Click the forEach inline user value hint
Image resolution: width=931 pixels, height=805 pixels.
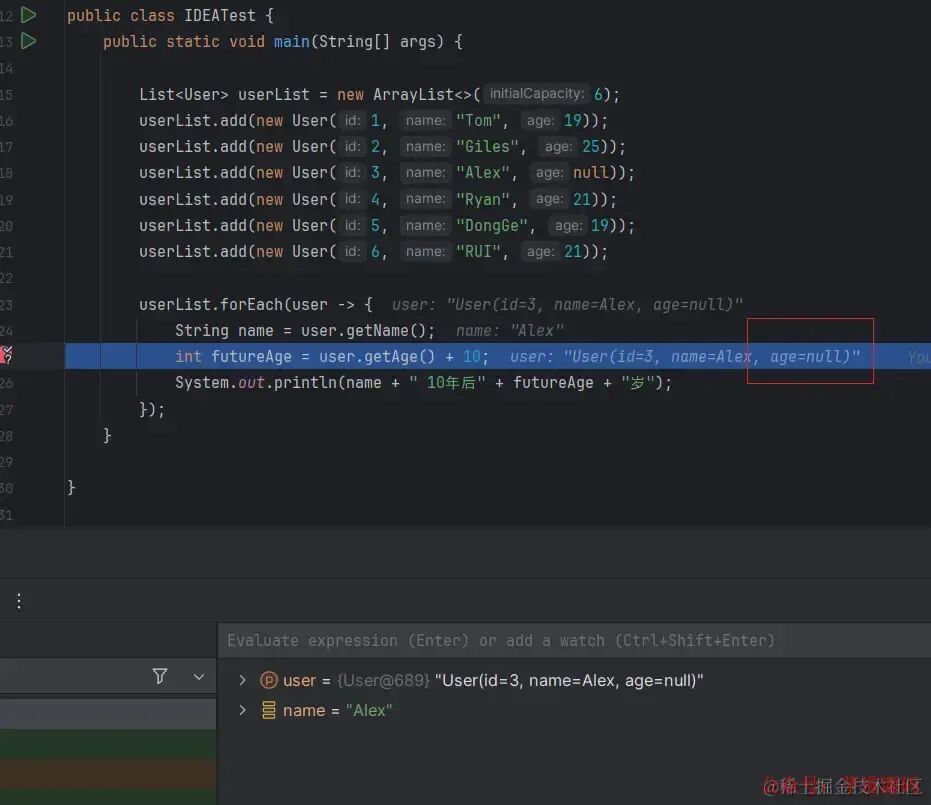pos(567,305)
